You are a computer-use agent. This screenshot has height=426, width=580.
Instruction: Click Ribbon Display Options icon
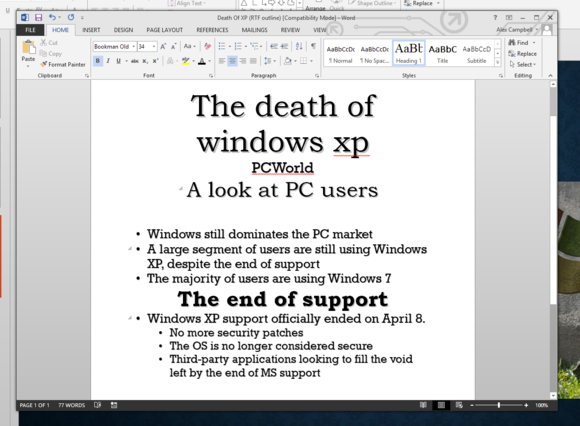click(509, 17)
